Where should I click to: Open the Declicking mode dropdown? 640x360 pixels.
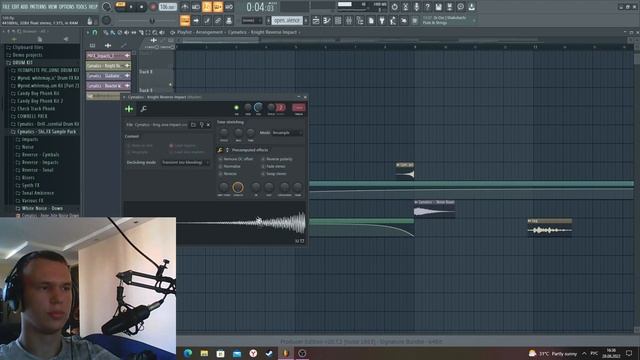[x=185, y=162]
